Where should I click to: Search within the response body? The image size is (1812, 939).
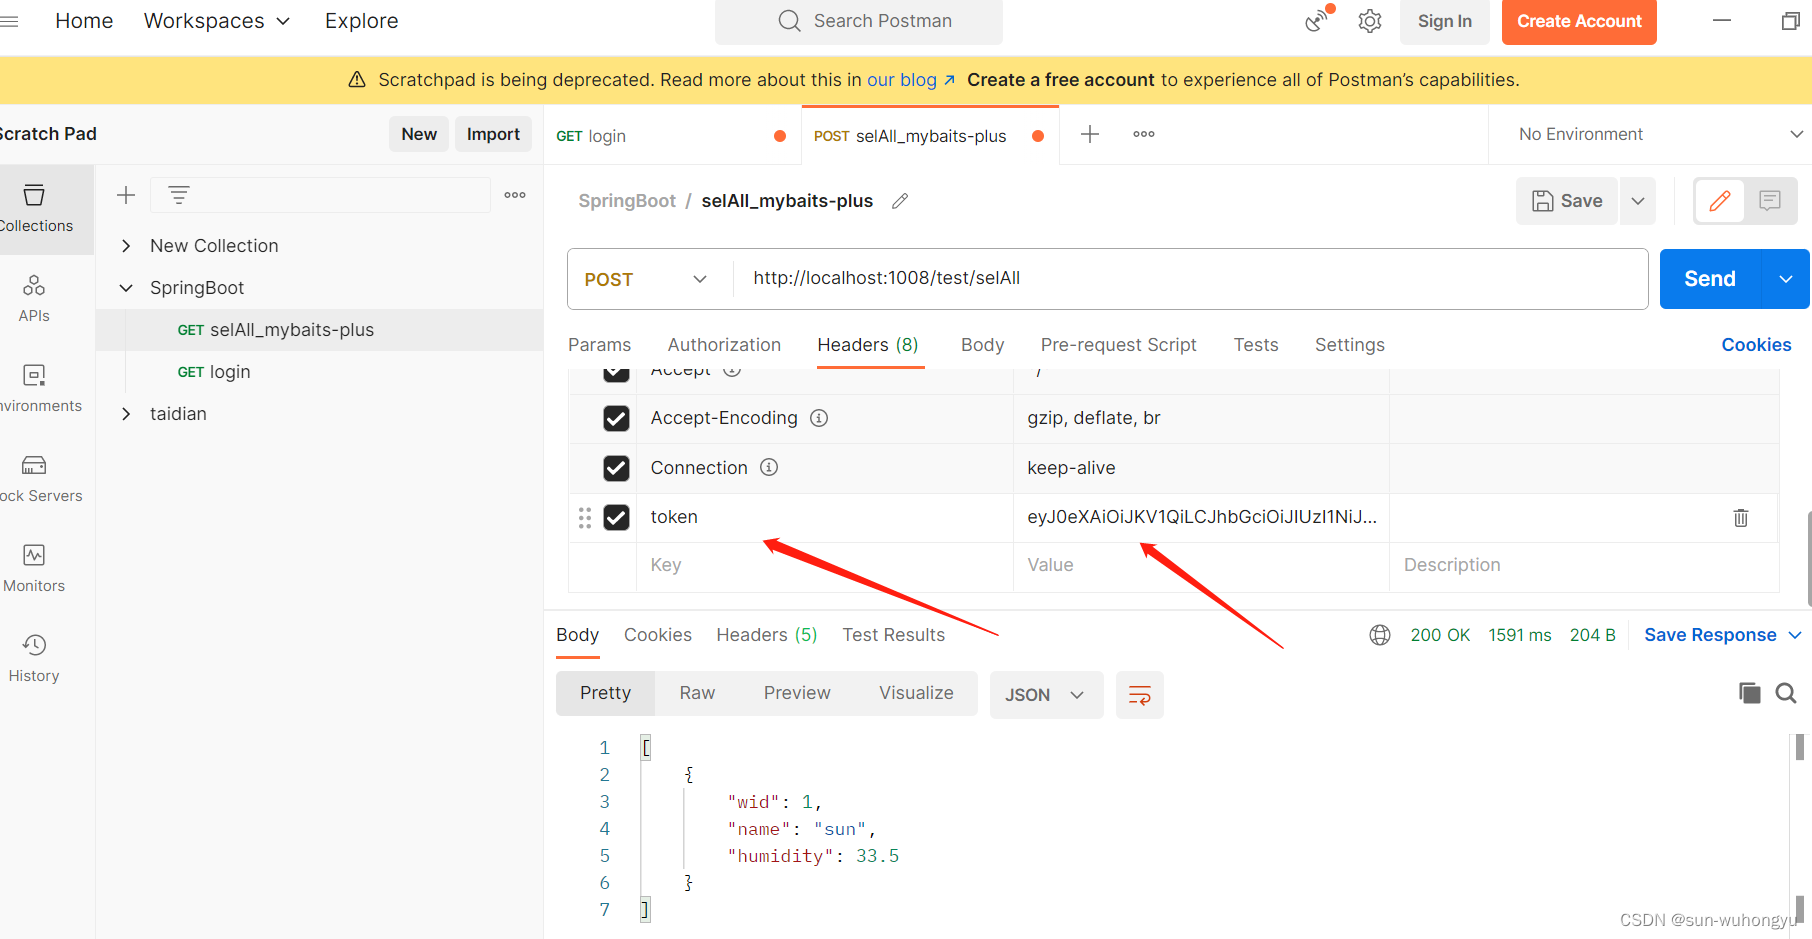coord(1786,693)
